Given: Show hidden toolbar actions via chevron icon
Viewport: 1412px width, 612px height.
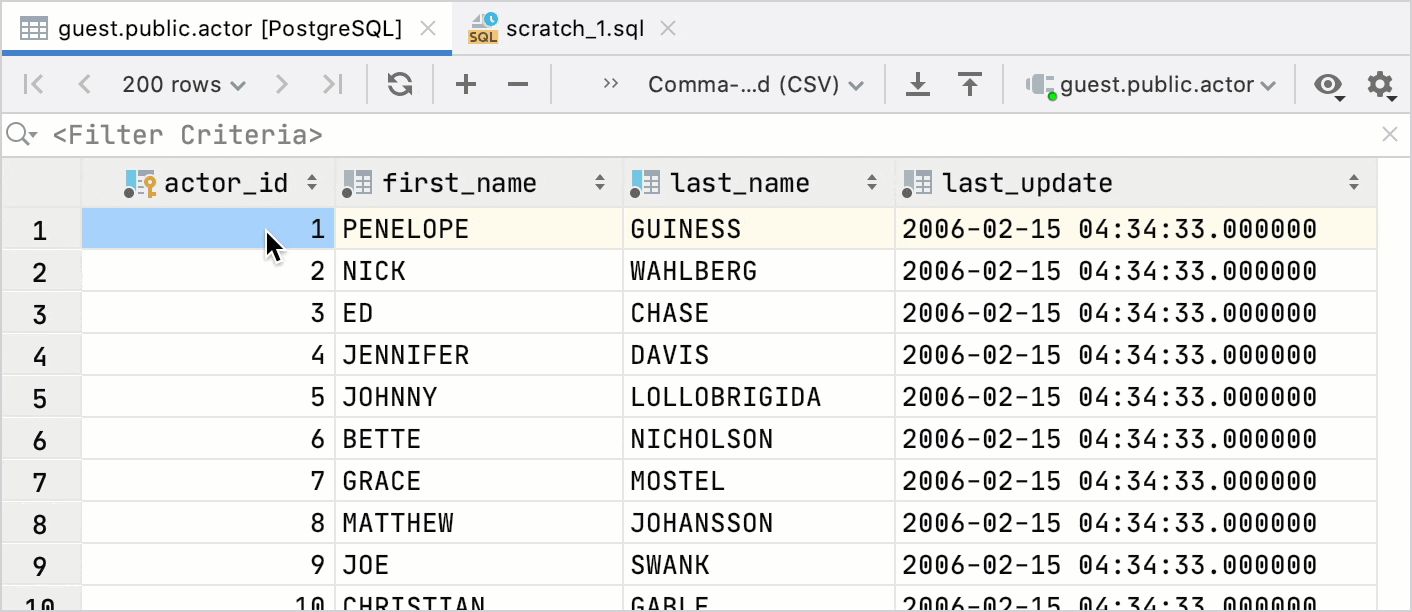Looking at the screenshot, I should click(610, 84).
